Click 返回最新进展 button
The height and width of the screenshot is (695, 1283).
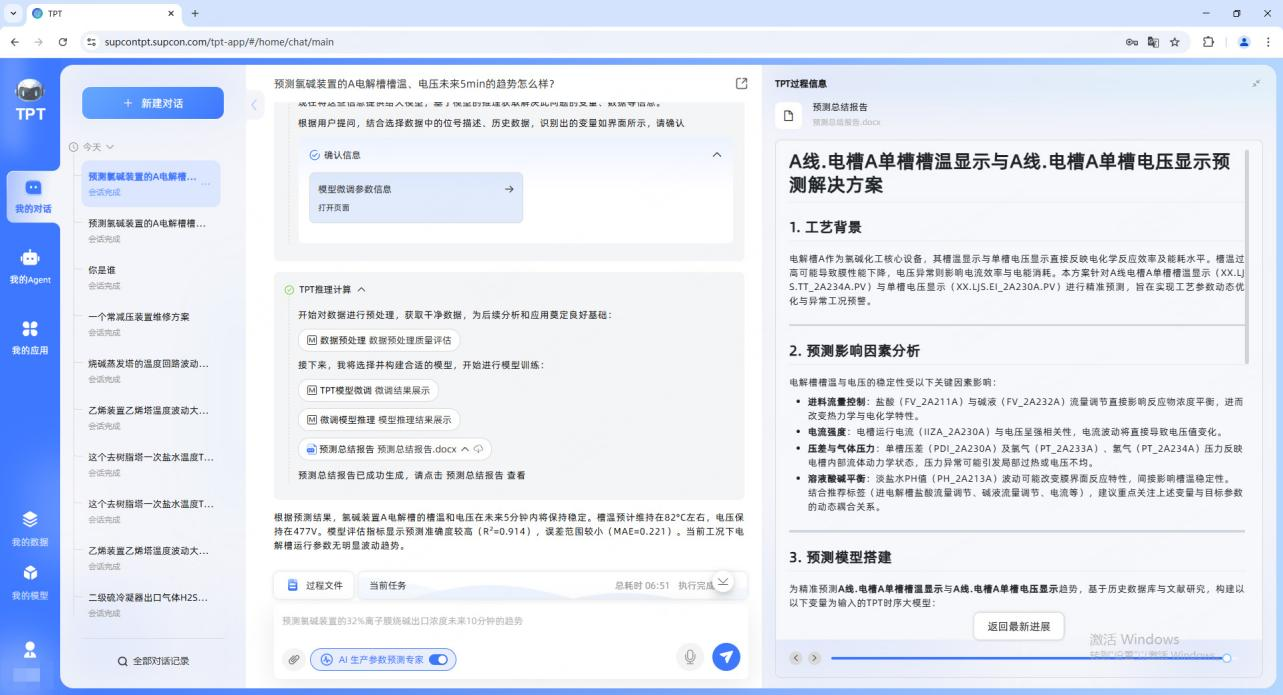1018,627
